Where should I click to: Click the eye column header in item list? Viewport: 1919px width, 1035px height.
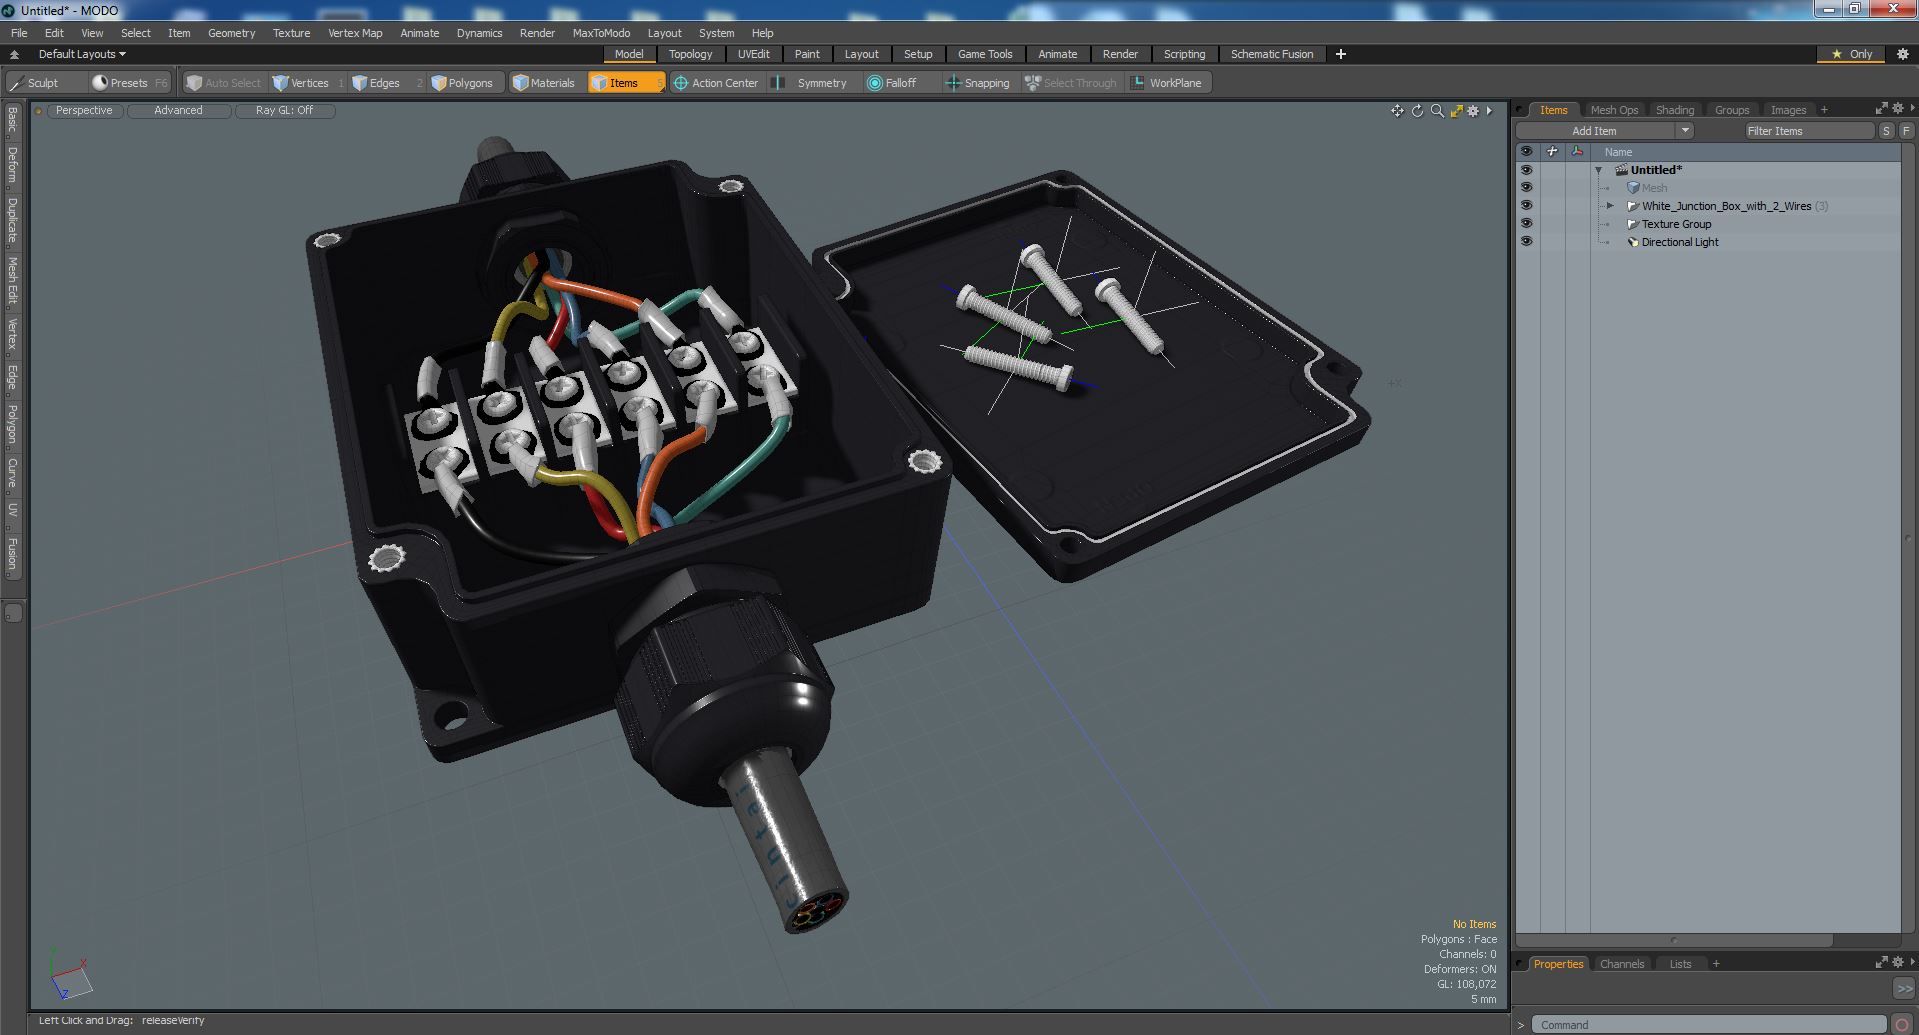1526,152
